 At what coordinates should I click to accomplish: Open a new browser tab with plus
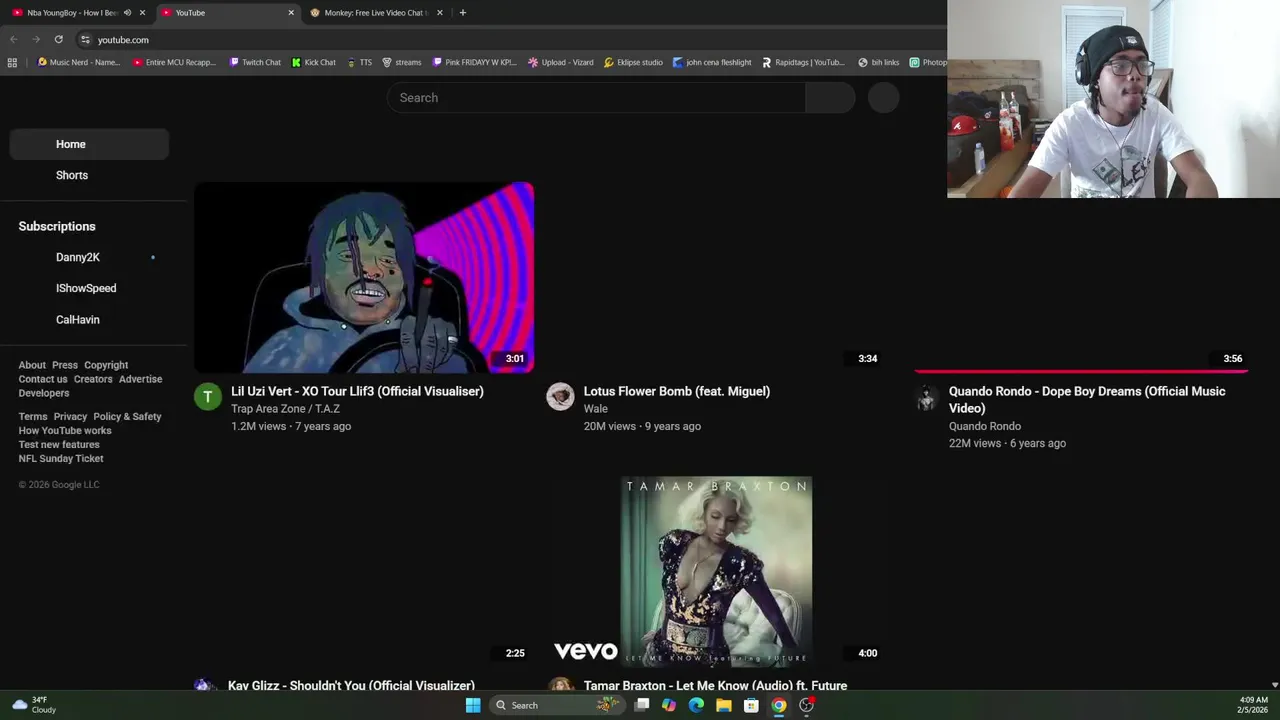[462, 12]
